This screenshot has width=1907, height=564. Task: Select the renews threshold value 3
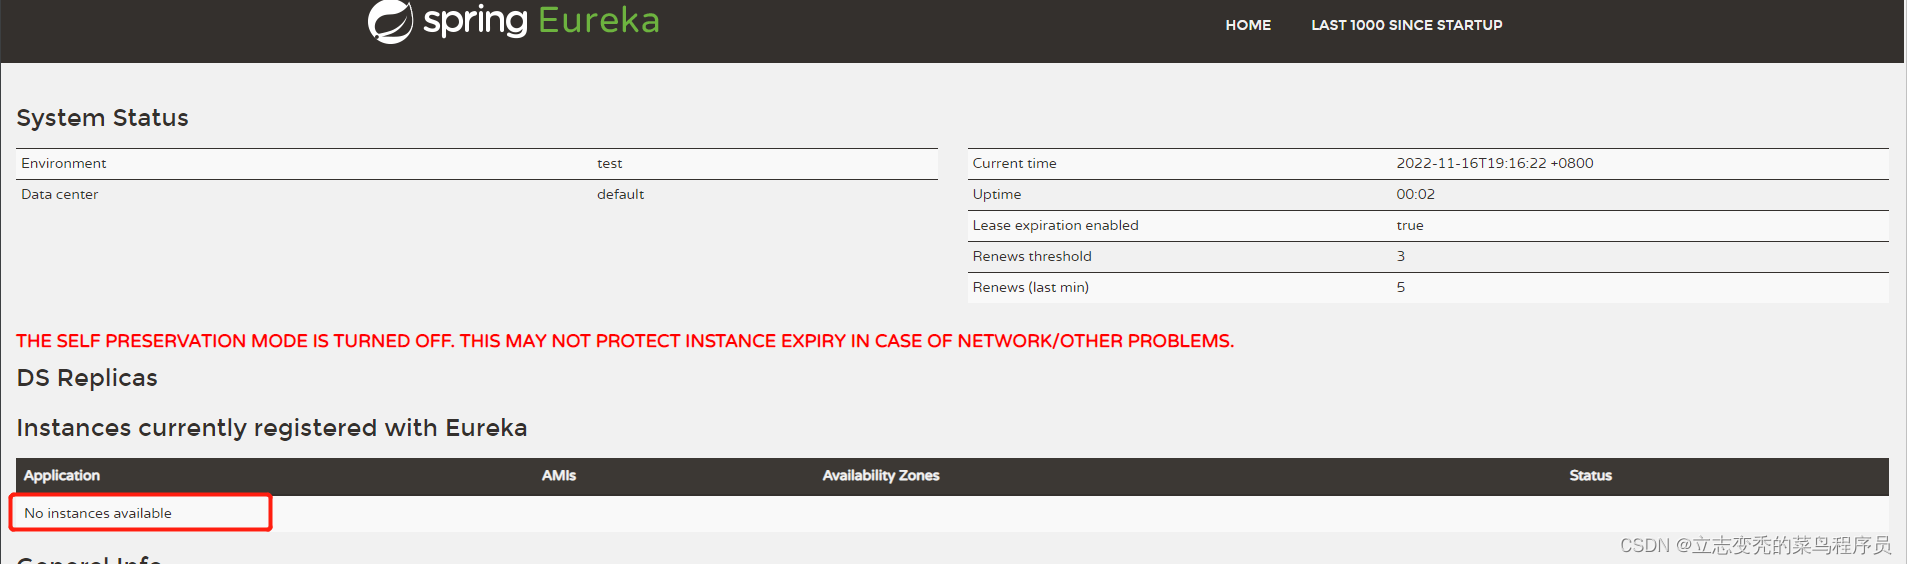pyautogui.click(x=1400, y=256)
